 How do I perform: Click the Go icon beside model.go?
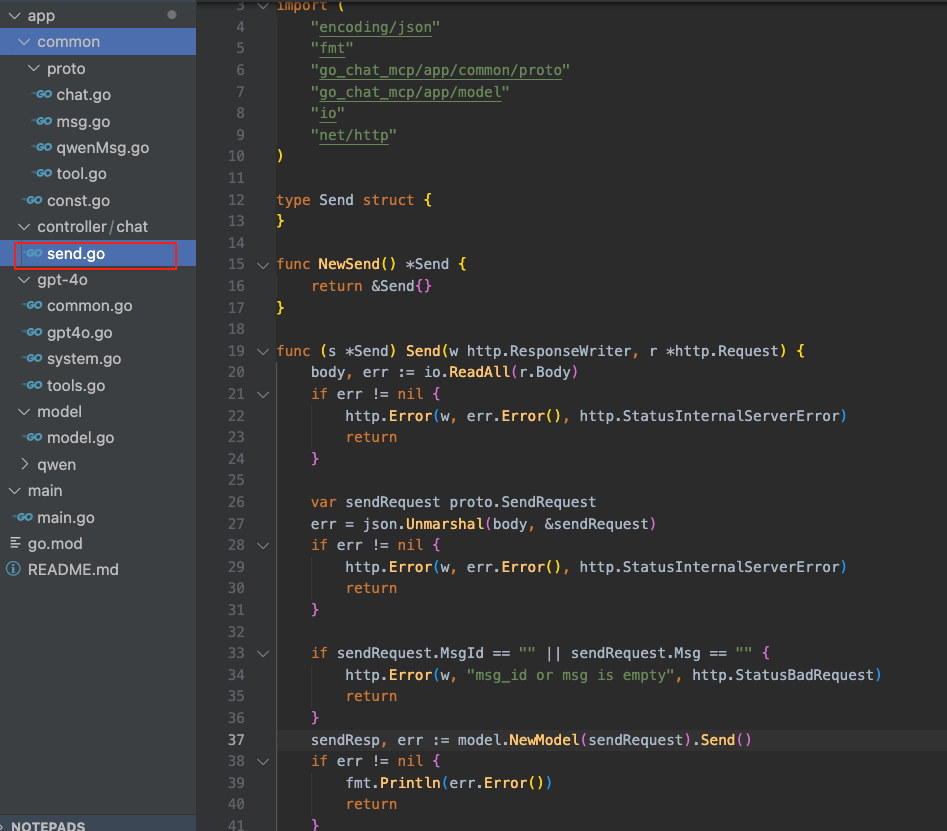33,438
